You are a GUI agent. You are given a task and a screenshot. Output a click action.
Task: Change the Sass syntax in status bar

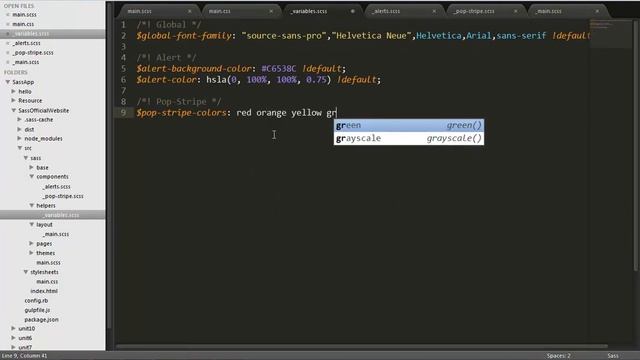point(613,356)
